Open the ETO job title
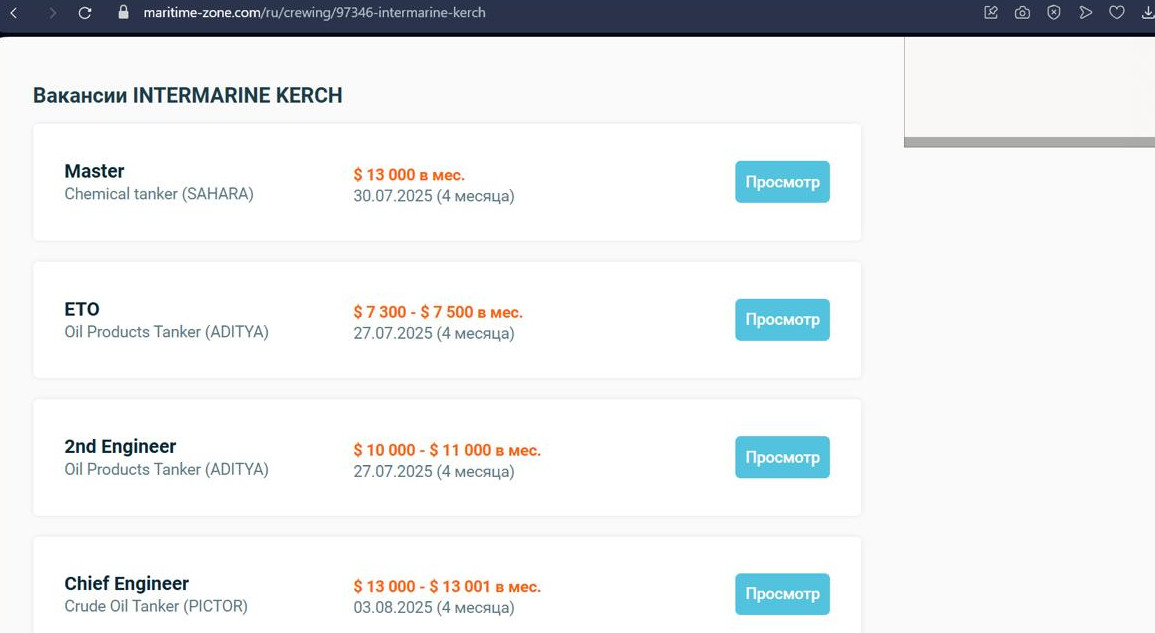This screenshot has width=1155, height=633. click(x=82, y=309)
